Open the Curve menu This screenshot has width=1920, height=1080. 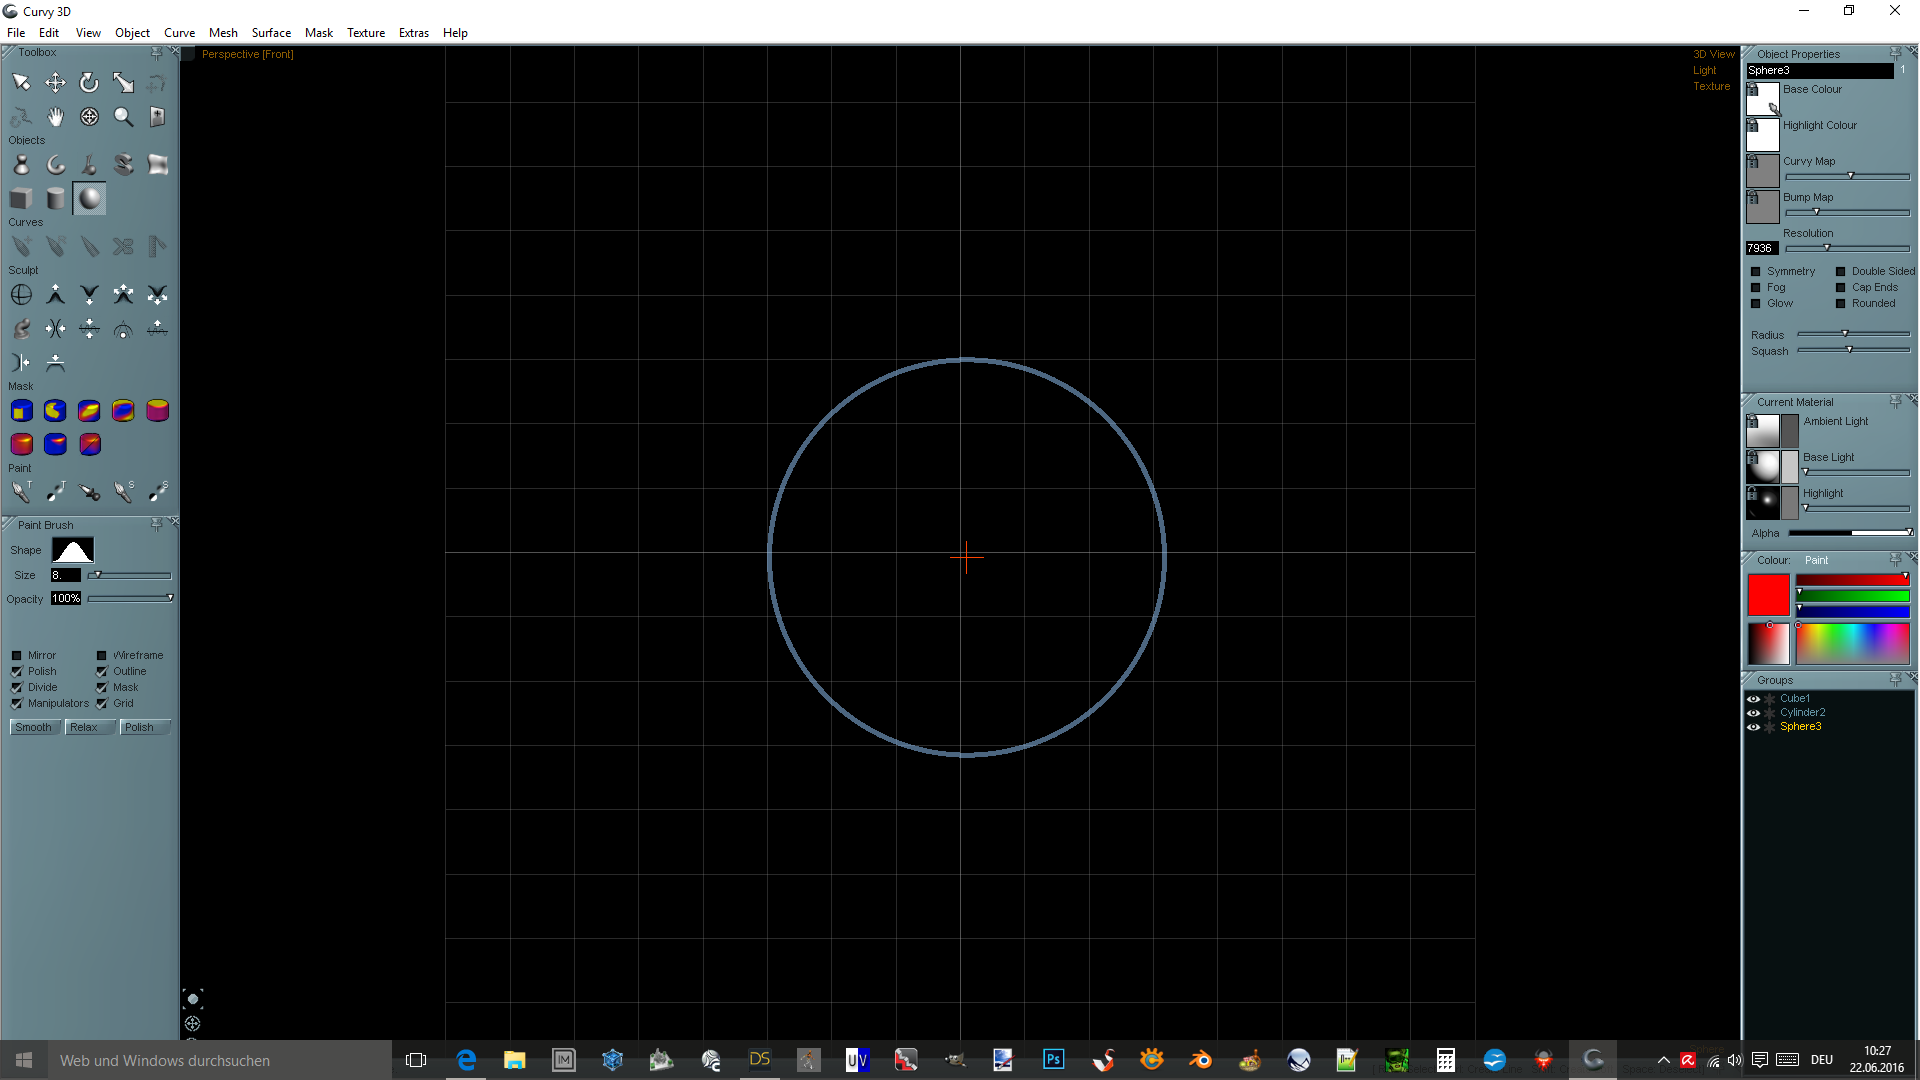179,33
